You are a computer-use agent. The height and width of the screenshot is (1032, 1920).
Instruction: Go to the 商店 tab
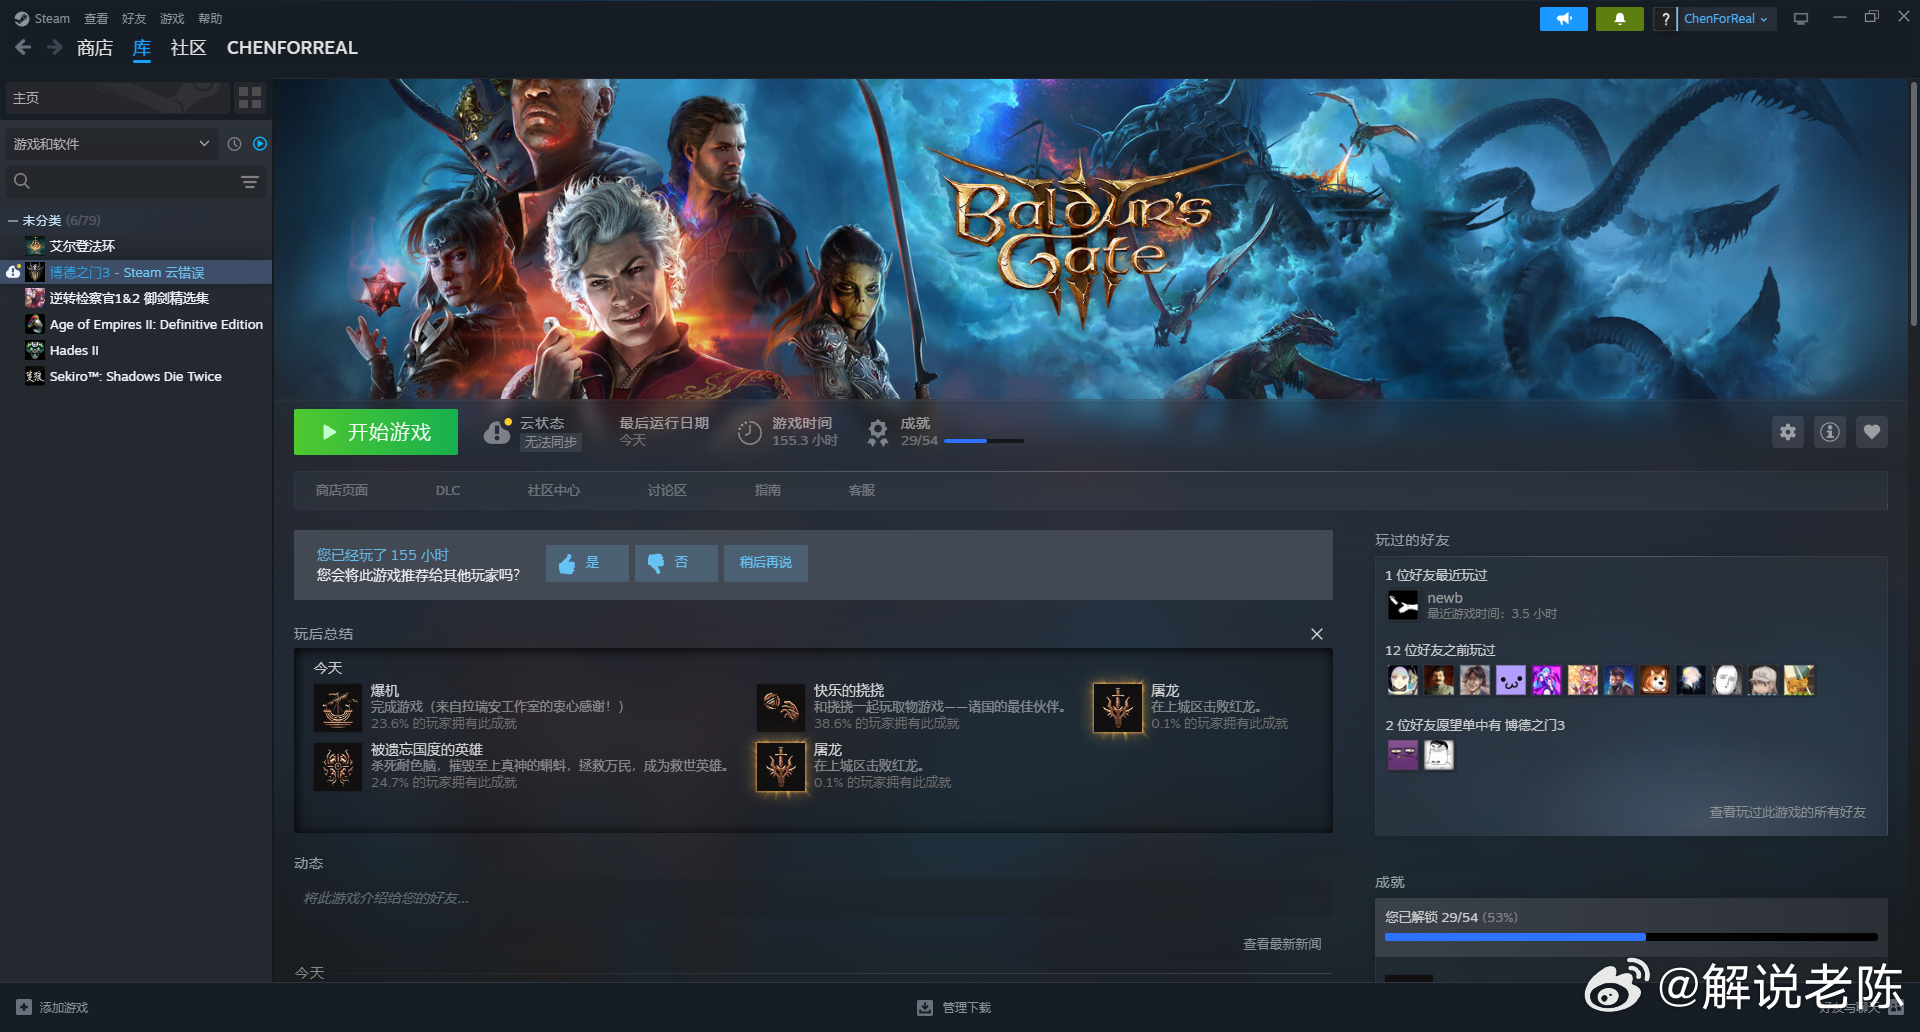click(95, 48)
